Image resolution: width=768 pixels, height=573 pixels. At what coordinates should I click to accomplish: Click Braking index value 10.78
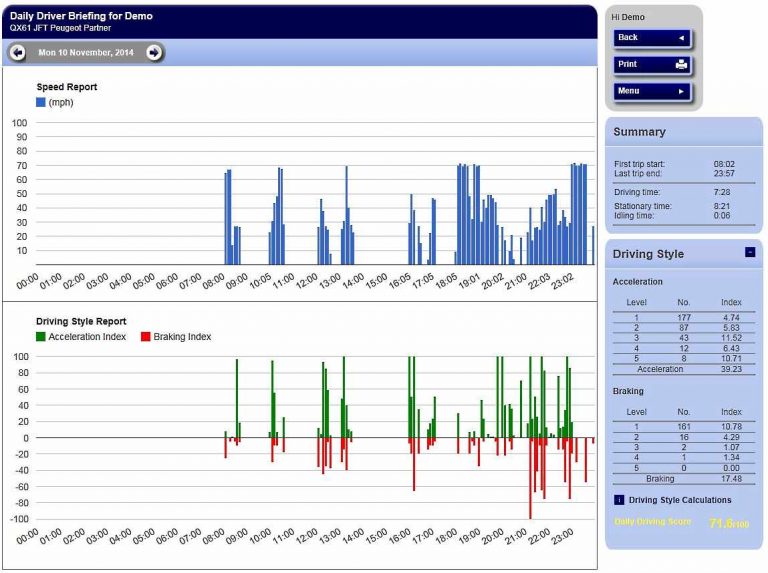(x=731, y=427)
